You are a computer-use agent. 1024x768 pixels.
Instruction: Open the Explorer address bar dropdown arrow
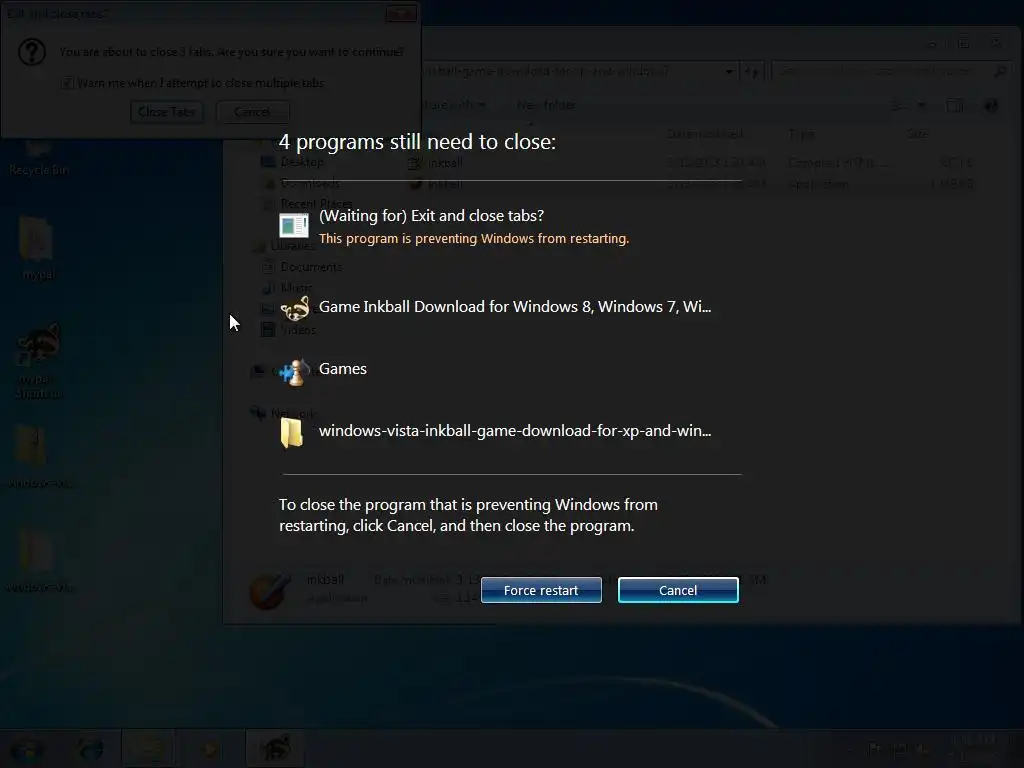(729, 71)
